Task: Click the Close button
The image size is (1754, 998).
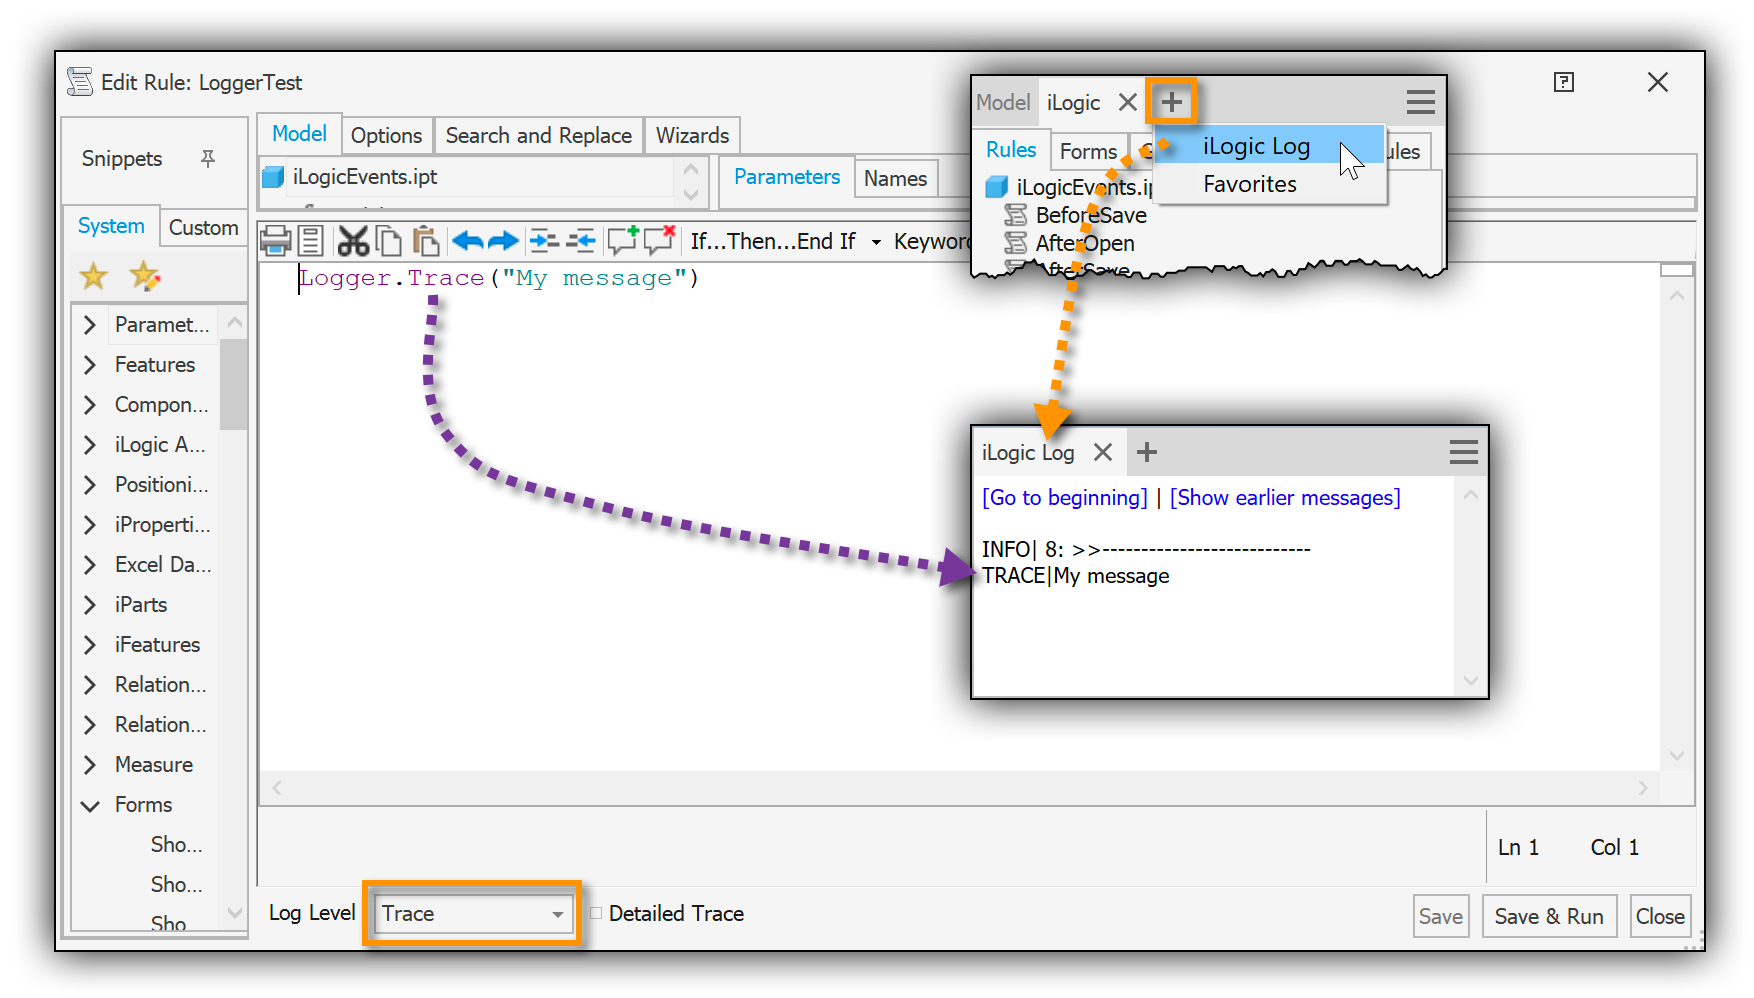Action: click(x=1660, y=916)
